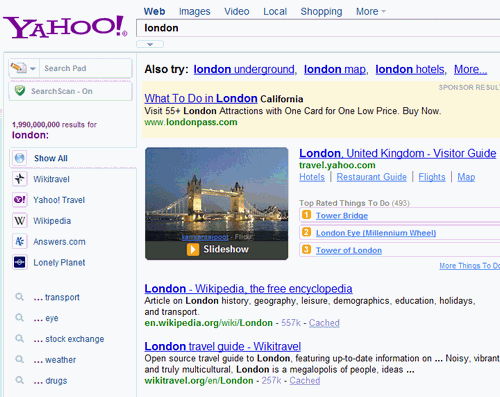Screen dimensions: 500x397
Task: Filter results by Yahoo! Travel label
Action: coord(59,200)
